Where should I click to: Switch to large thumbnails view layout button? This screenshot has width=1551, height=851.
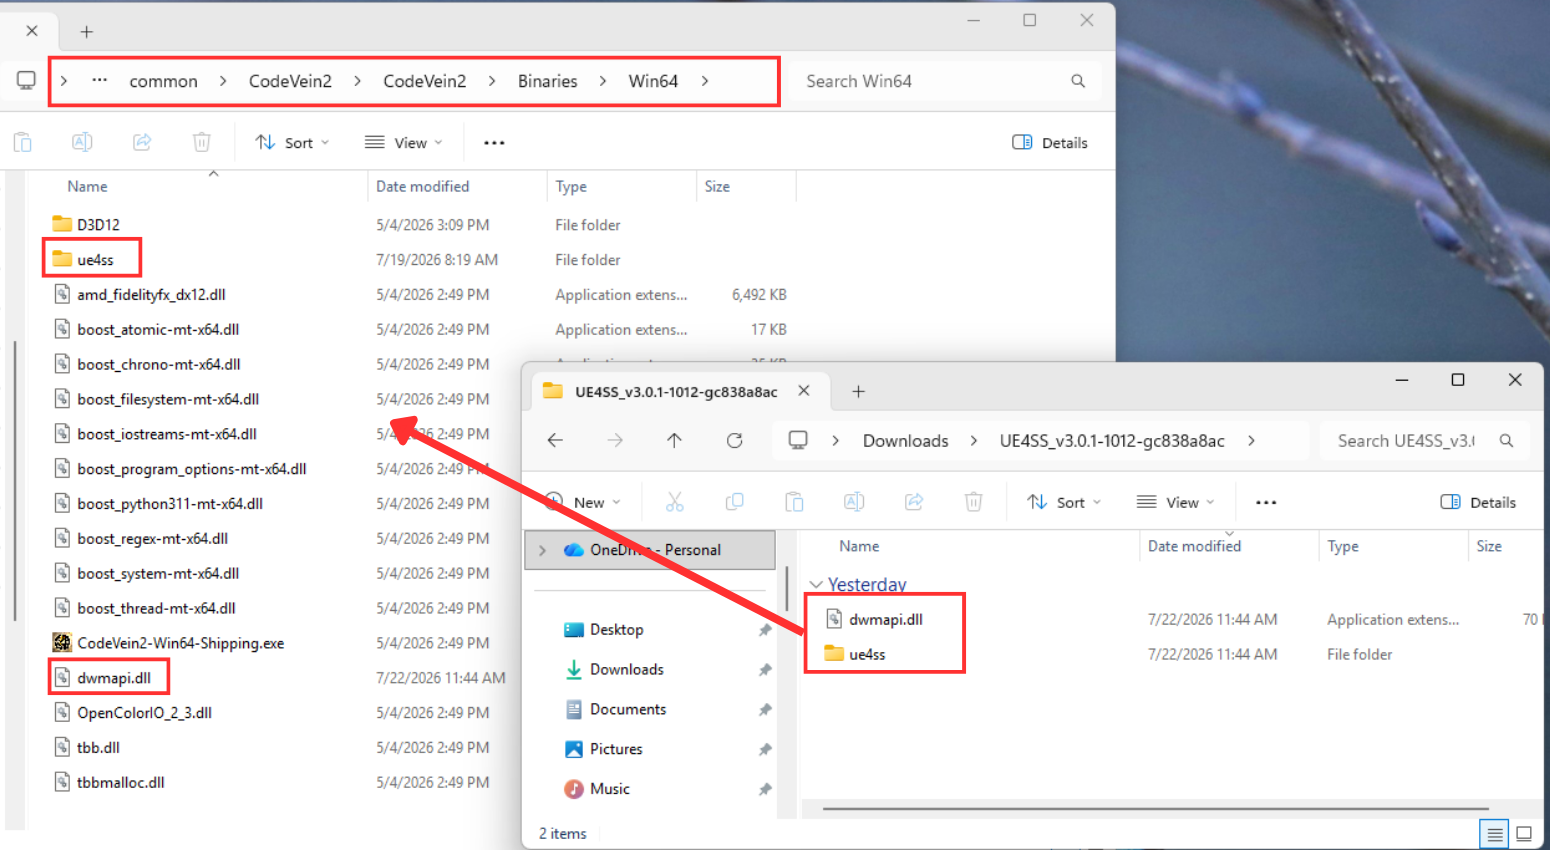(x=1524, y=833)
